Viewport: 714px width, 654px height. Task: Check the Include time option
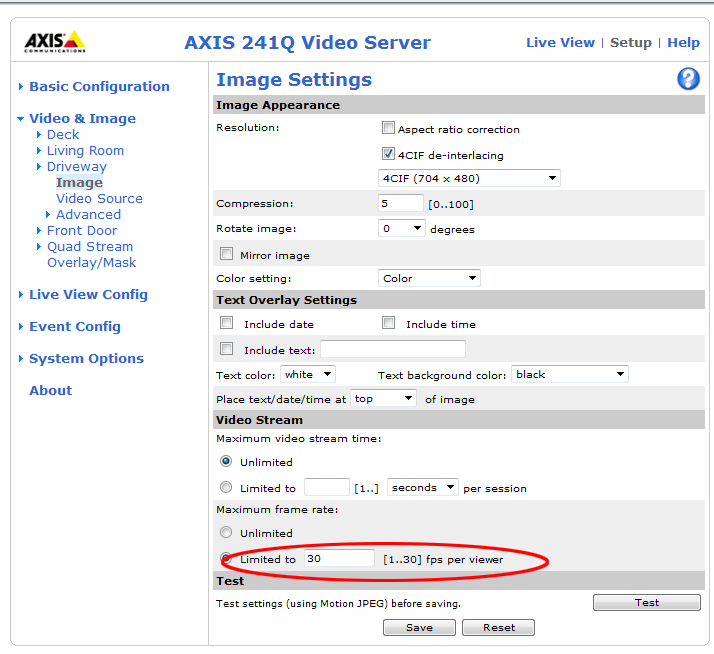point(388,323)
